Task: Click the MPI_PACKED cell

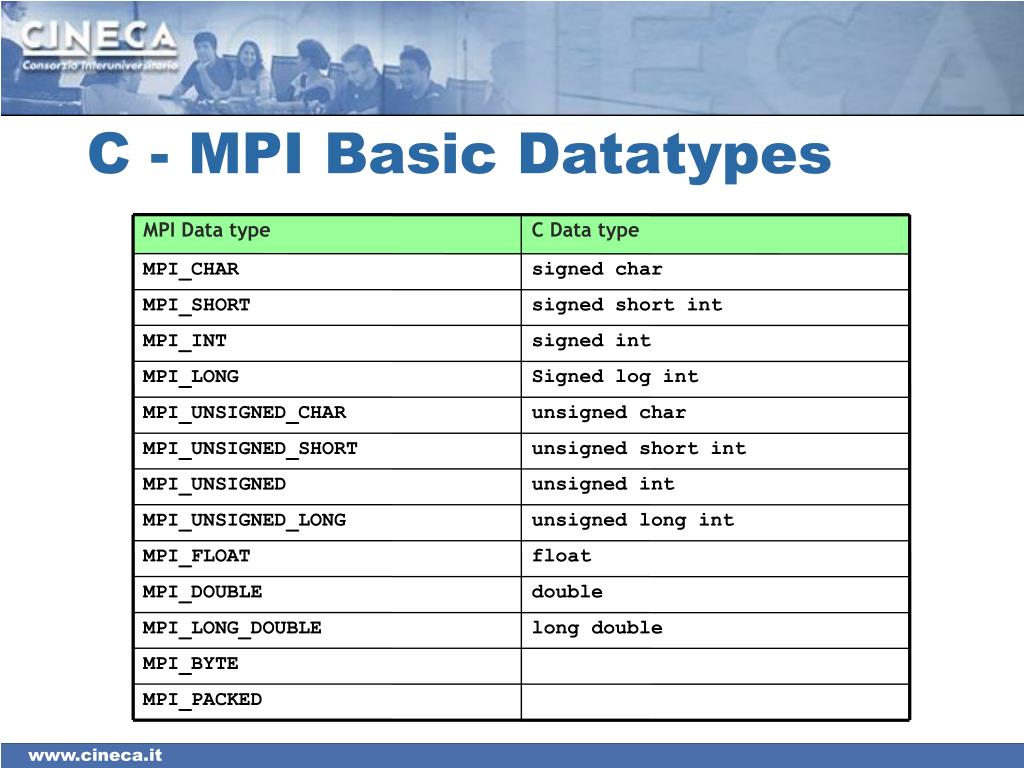Action: [327, 703]
